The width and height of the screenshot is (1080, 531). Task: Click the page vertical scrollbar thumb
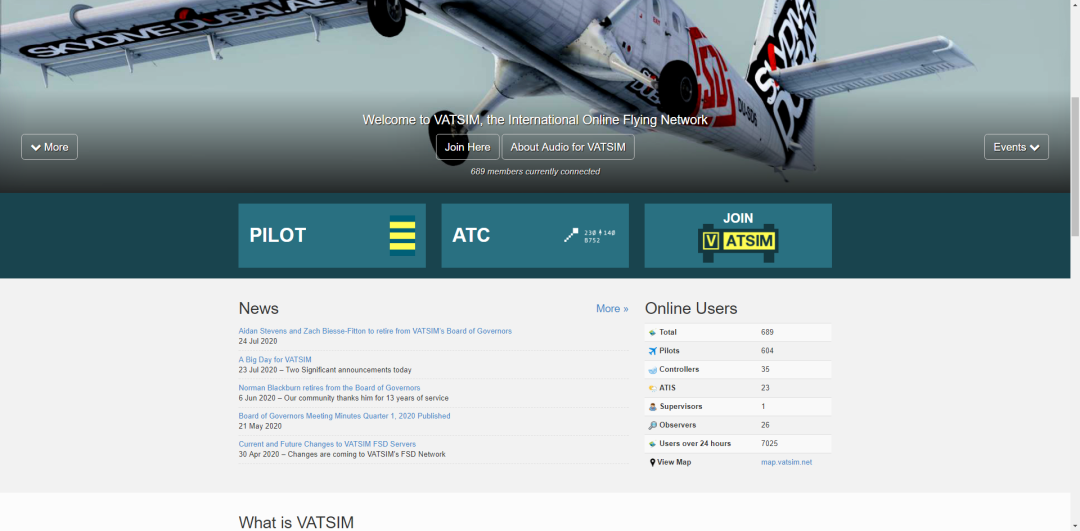click(1075, 167)
